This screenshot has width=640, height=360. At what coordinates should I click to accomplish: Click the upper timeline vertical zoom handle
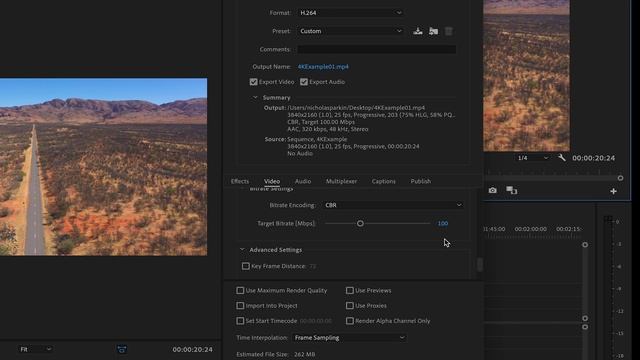tap(585, 244)
